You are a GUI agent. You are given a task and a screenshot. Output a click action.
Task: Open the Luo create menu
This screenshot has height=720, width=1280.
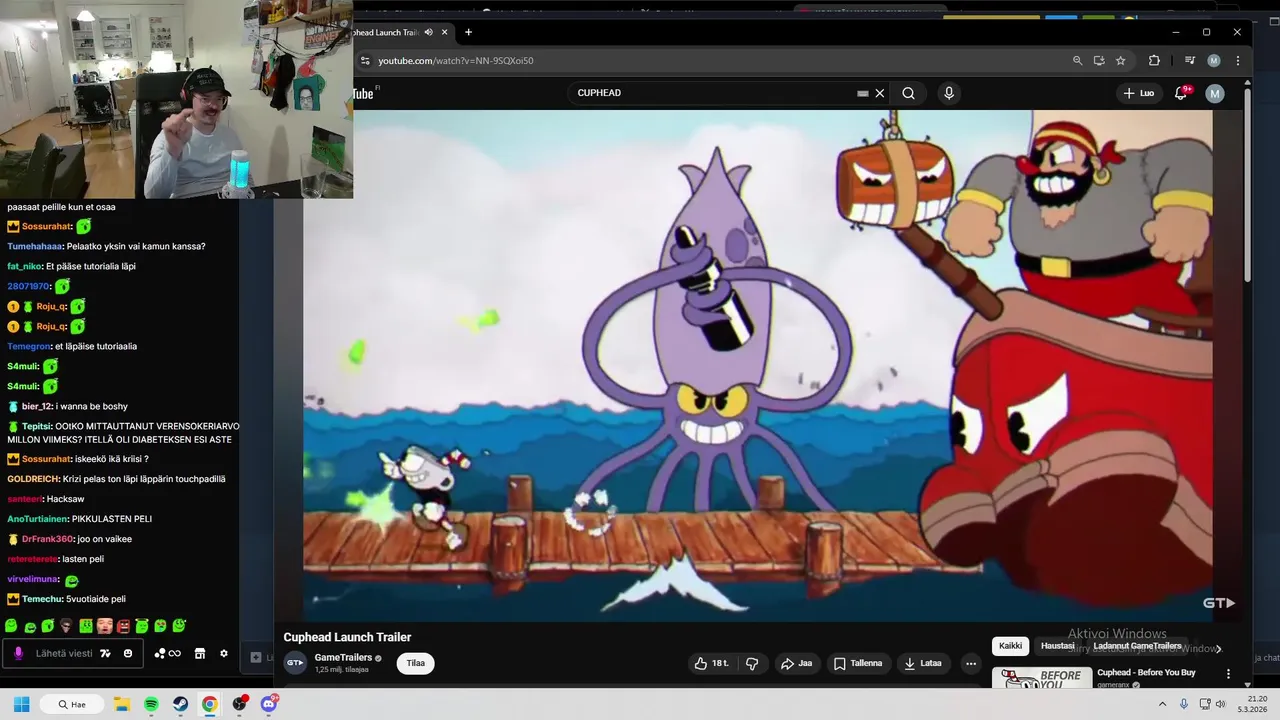pos(1138,93)
